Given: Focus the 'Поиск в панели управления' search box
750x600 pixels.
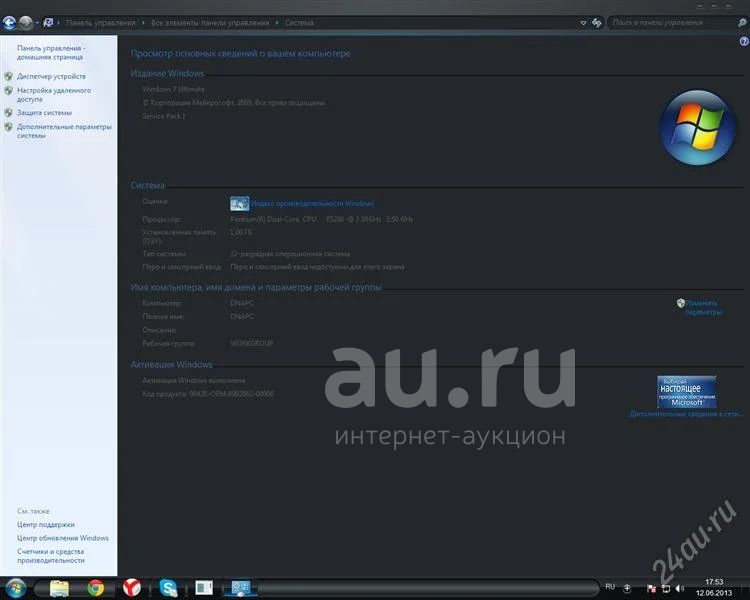Looking at the screenshot, I should click(x=672, y=22).
